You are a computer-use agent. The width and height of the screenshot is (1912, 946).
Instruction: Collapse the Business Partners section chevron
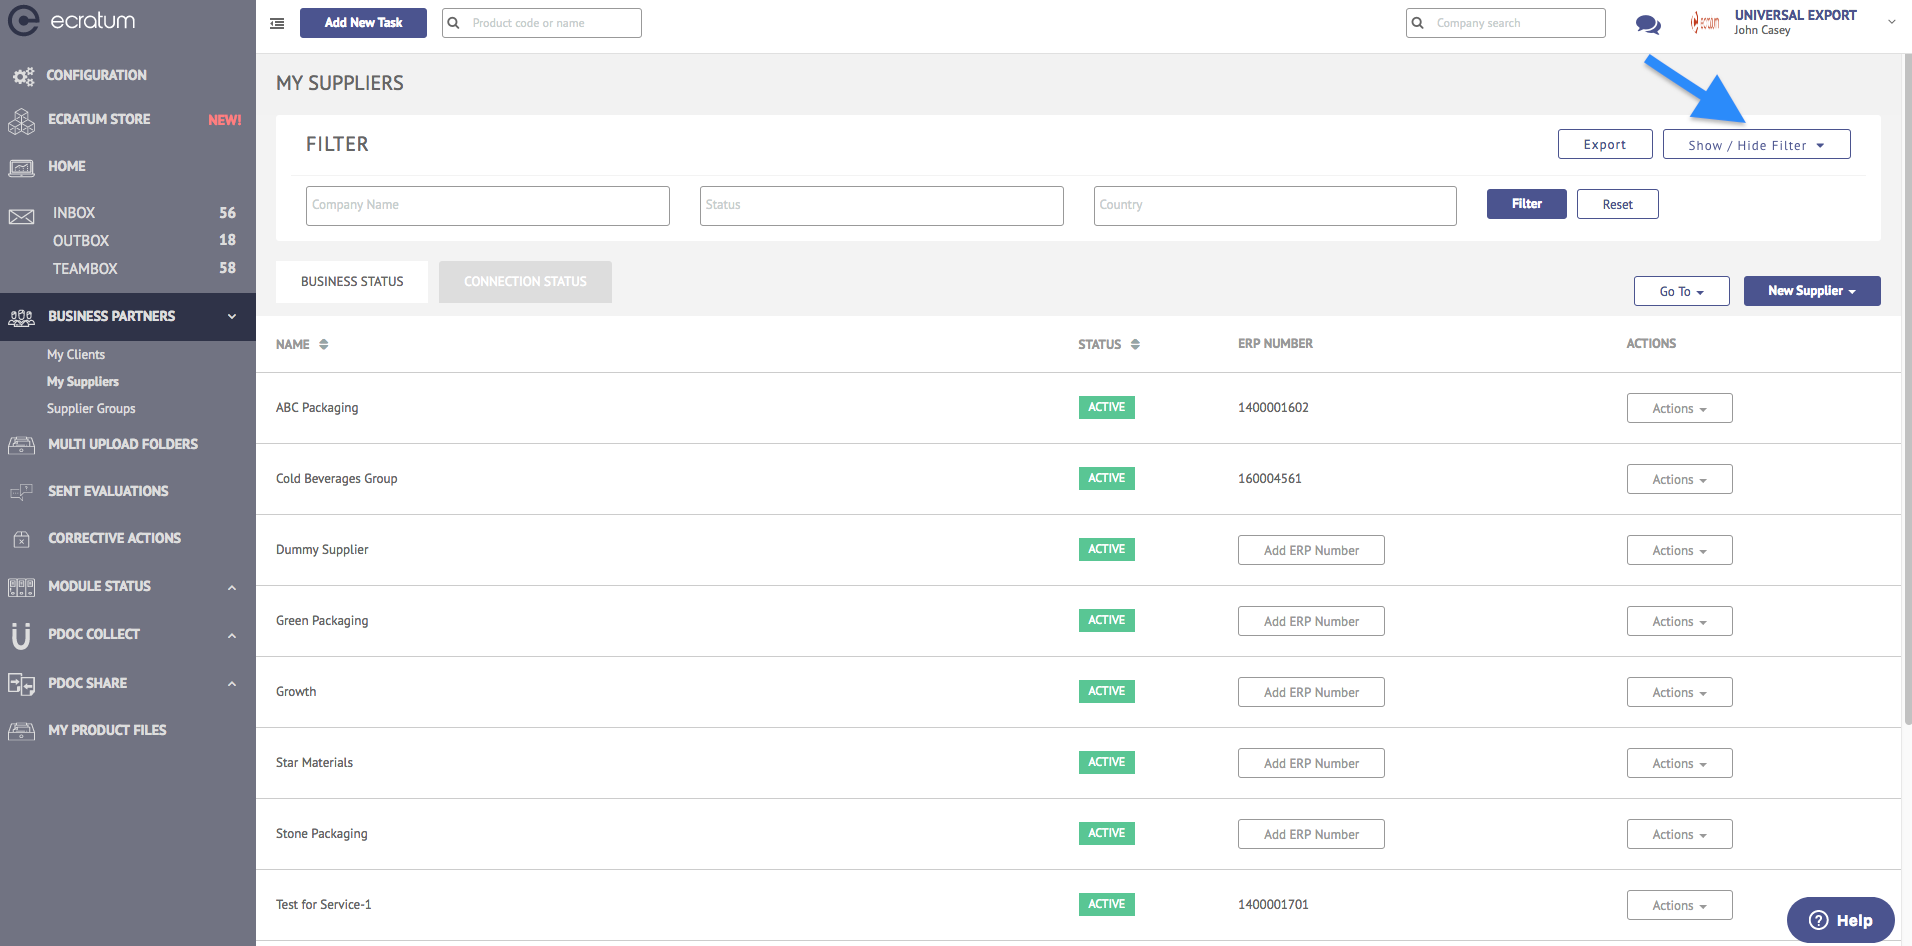(232, 317)
